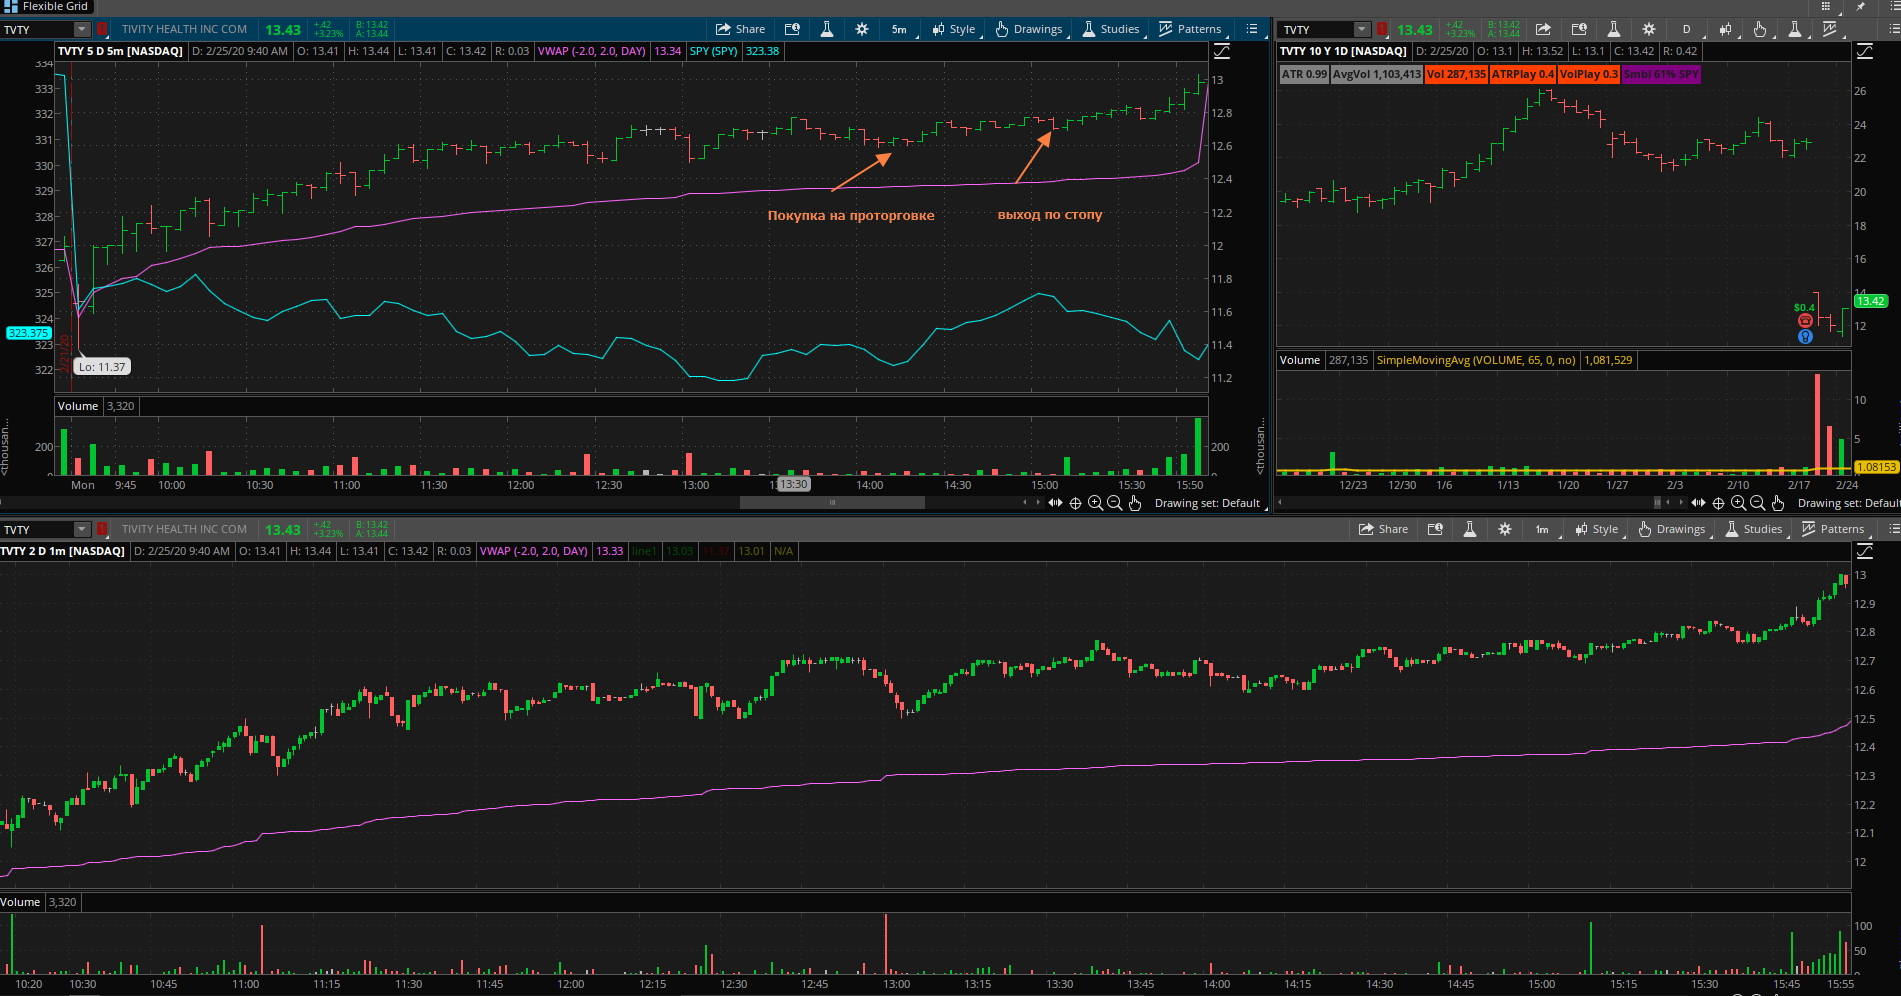Expand the 5m timeframe selector

899,29
